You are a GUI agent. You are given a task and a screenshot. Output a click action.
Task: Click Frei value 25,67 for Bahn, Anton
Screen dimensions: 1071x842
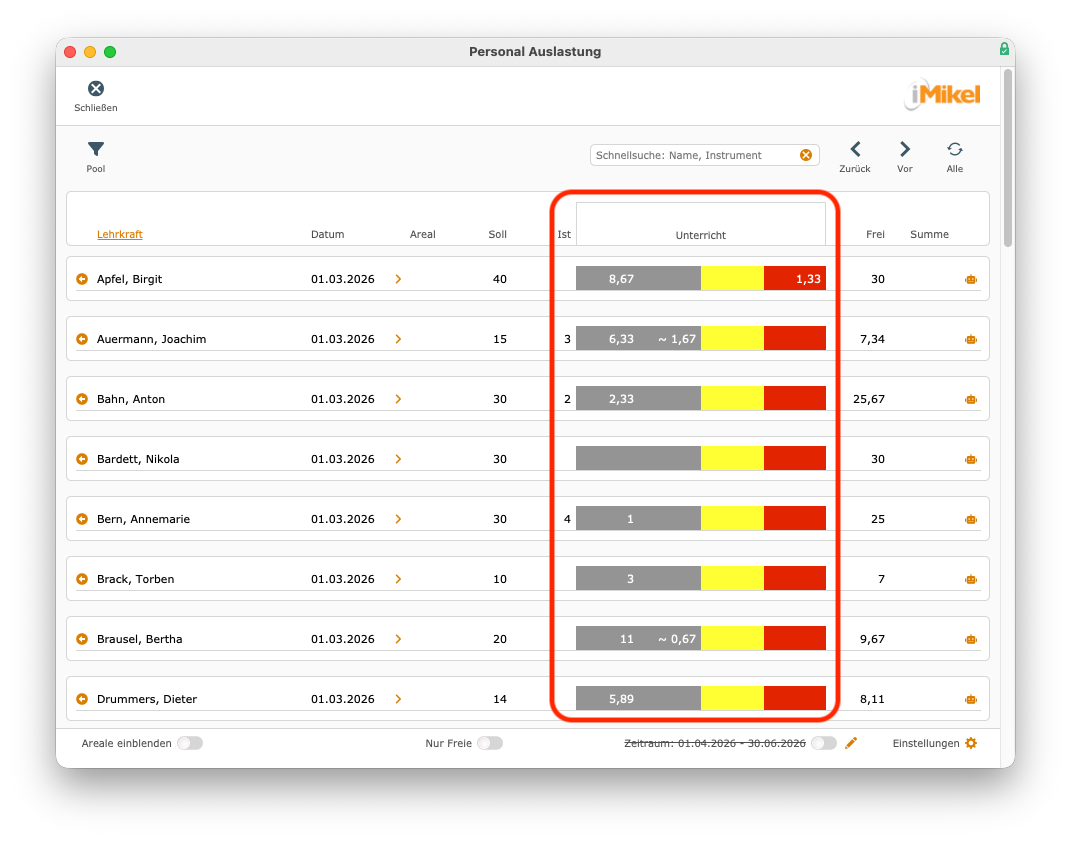click(x=869, y=399)
